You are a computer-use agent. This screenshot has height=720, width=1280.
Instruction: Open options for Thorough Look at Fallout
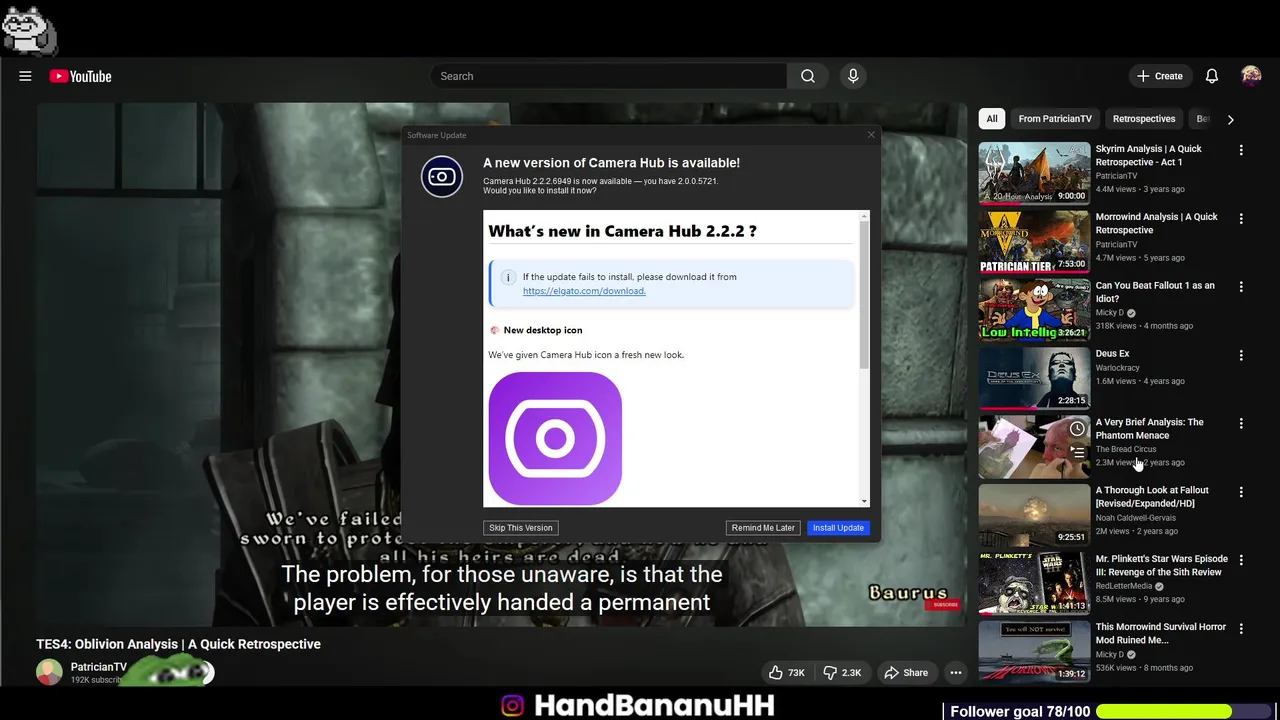[x=1241, y=492]
